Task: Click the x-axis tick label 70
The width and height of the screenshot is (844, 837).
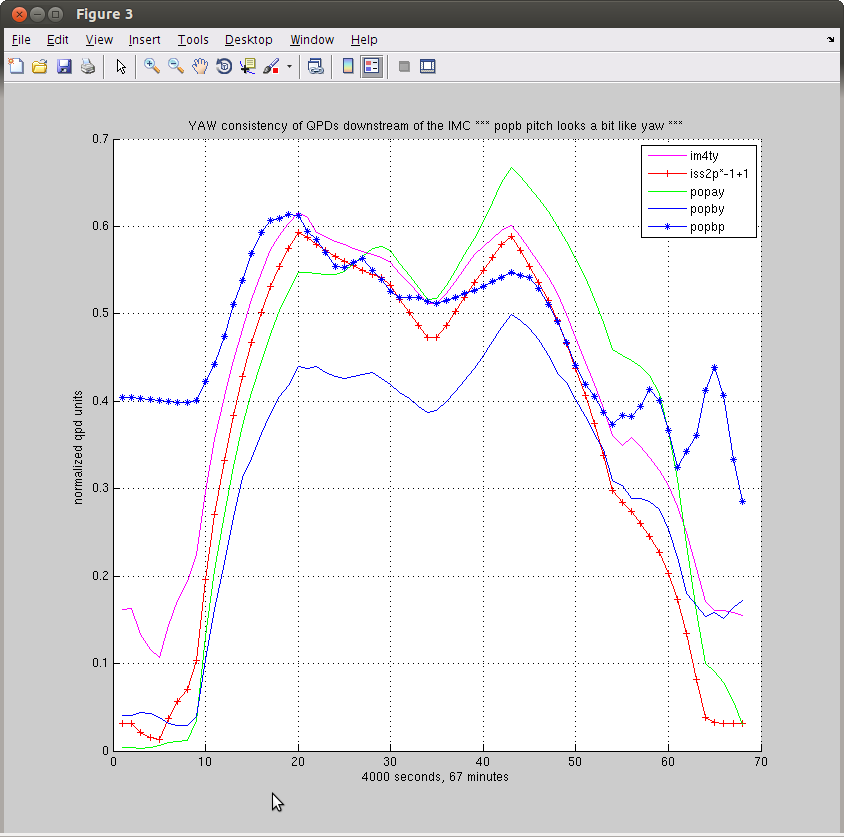Action: [761, 762]
